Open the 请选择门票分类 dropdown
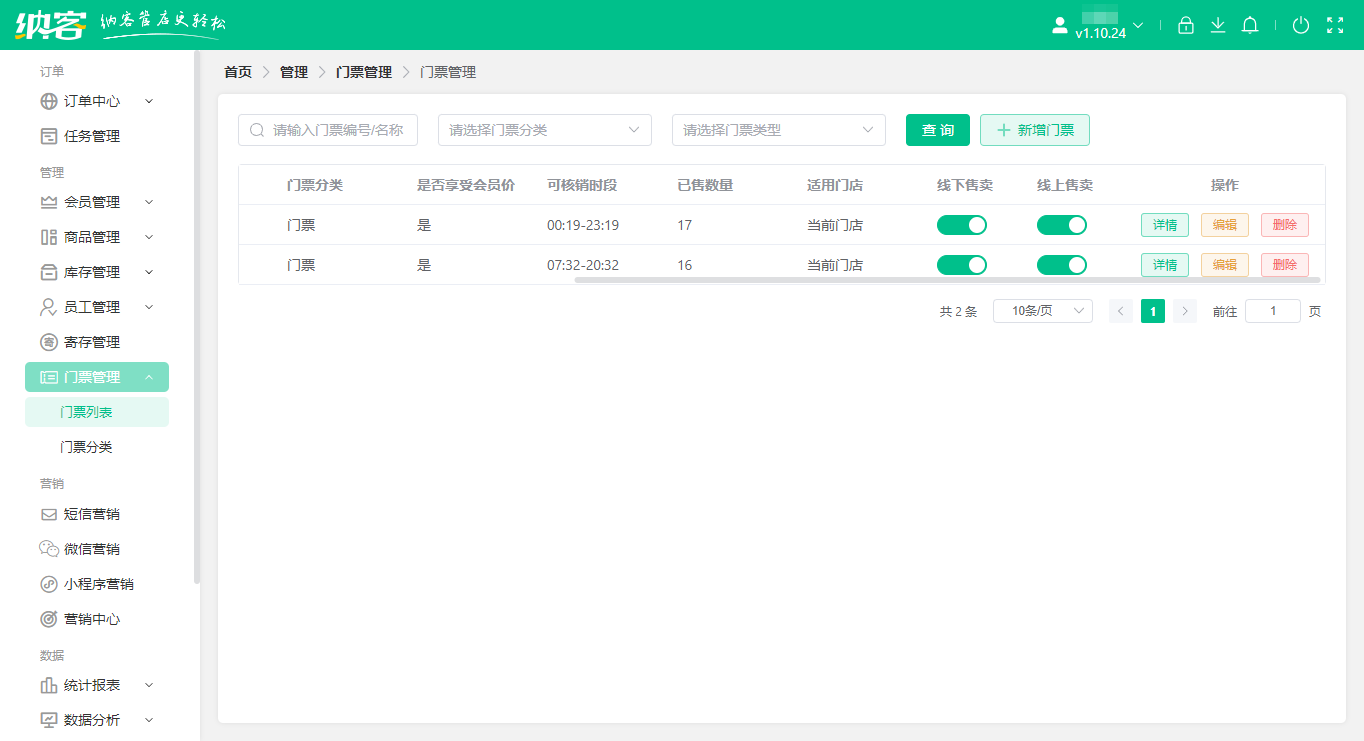The image size is (1364, 741). [x=545, y=130]
